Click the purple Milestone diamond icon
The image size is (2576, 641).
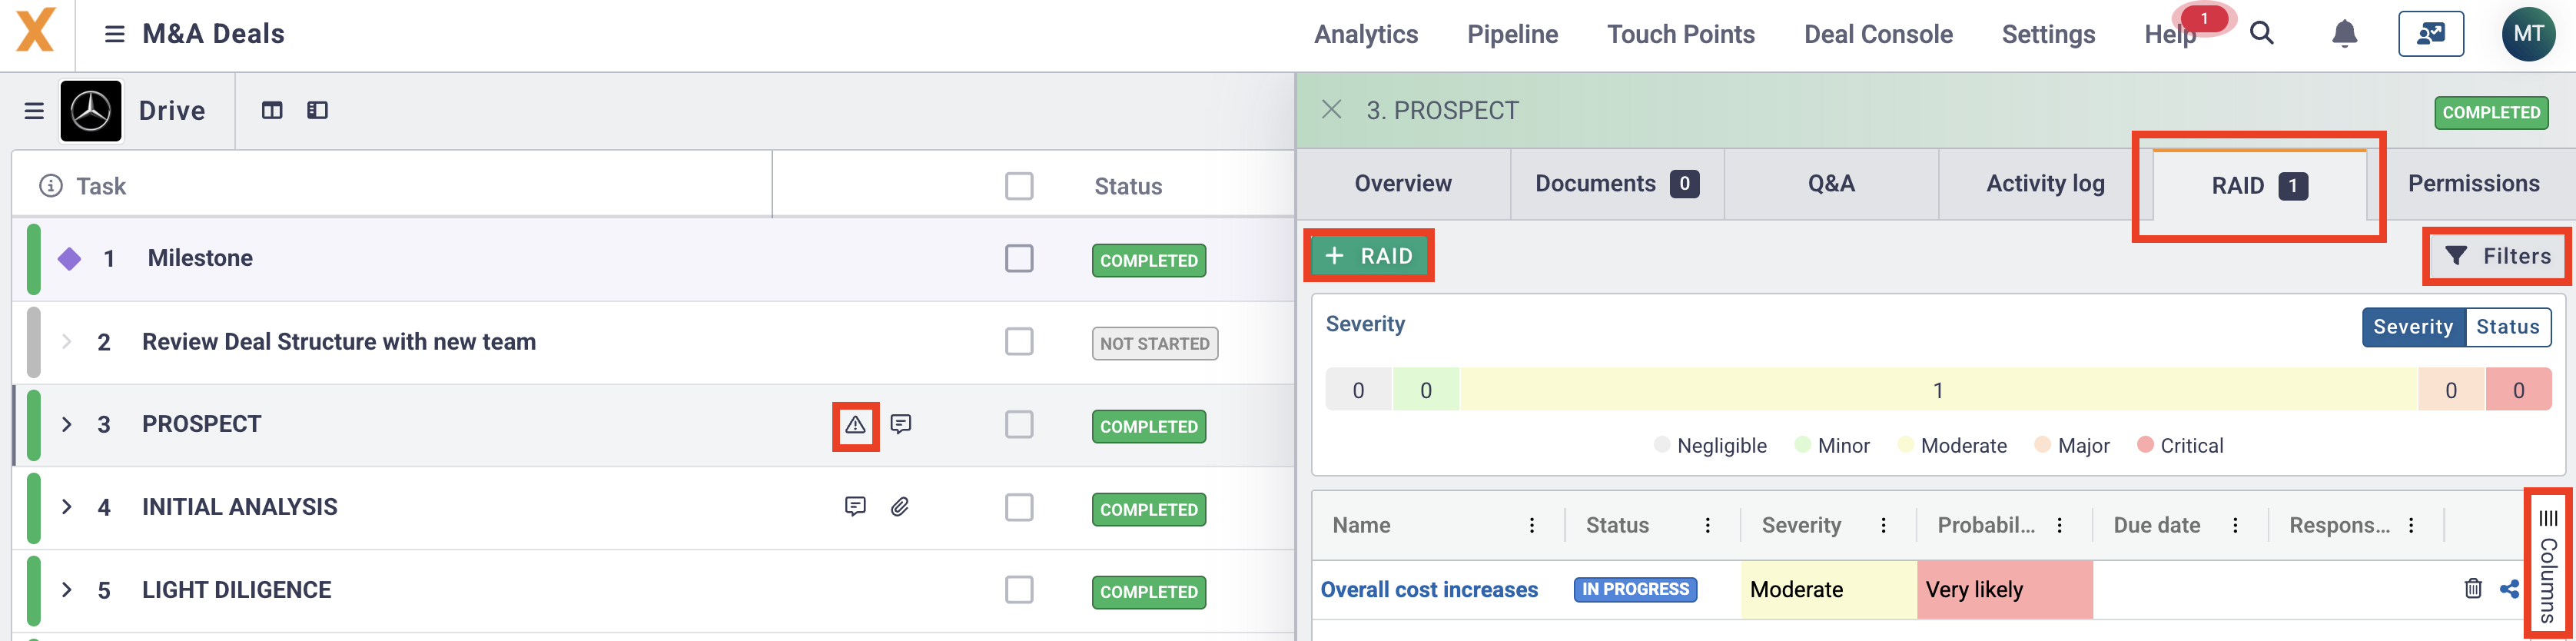(69, 259)
